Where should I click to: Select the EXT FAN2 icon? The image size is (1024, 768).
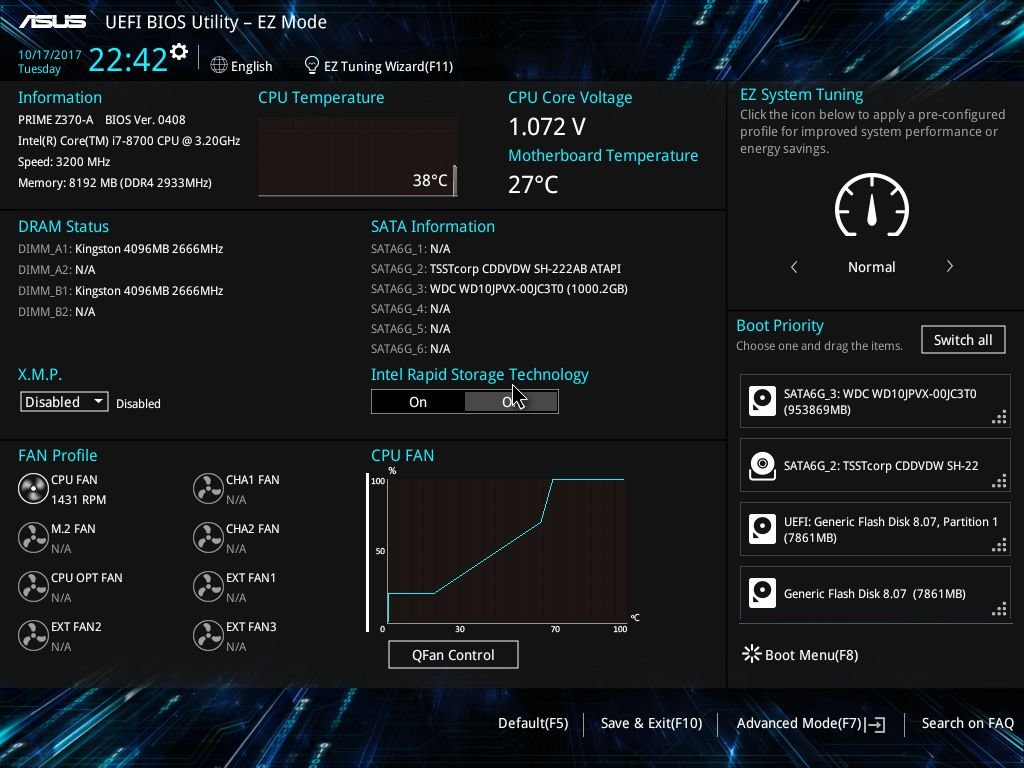pos(33,635)
